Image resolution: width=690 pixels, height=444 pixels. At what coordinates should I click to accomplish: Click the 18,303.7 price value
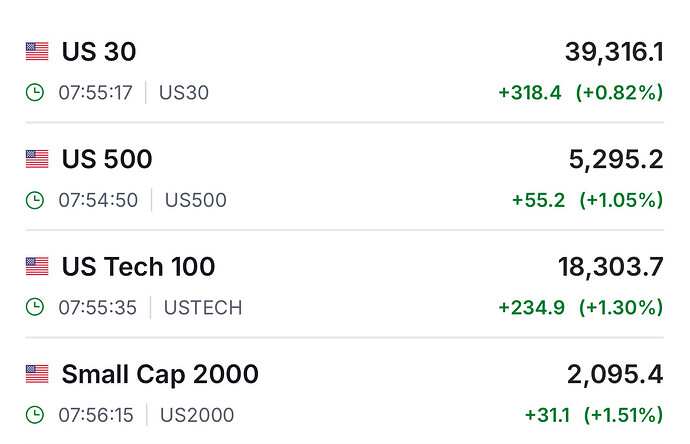point(610,266)
